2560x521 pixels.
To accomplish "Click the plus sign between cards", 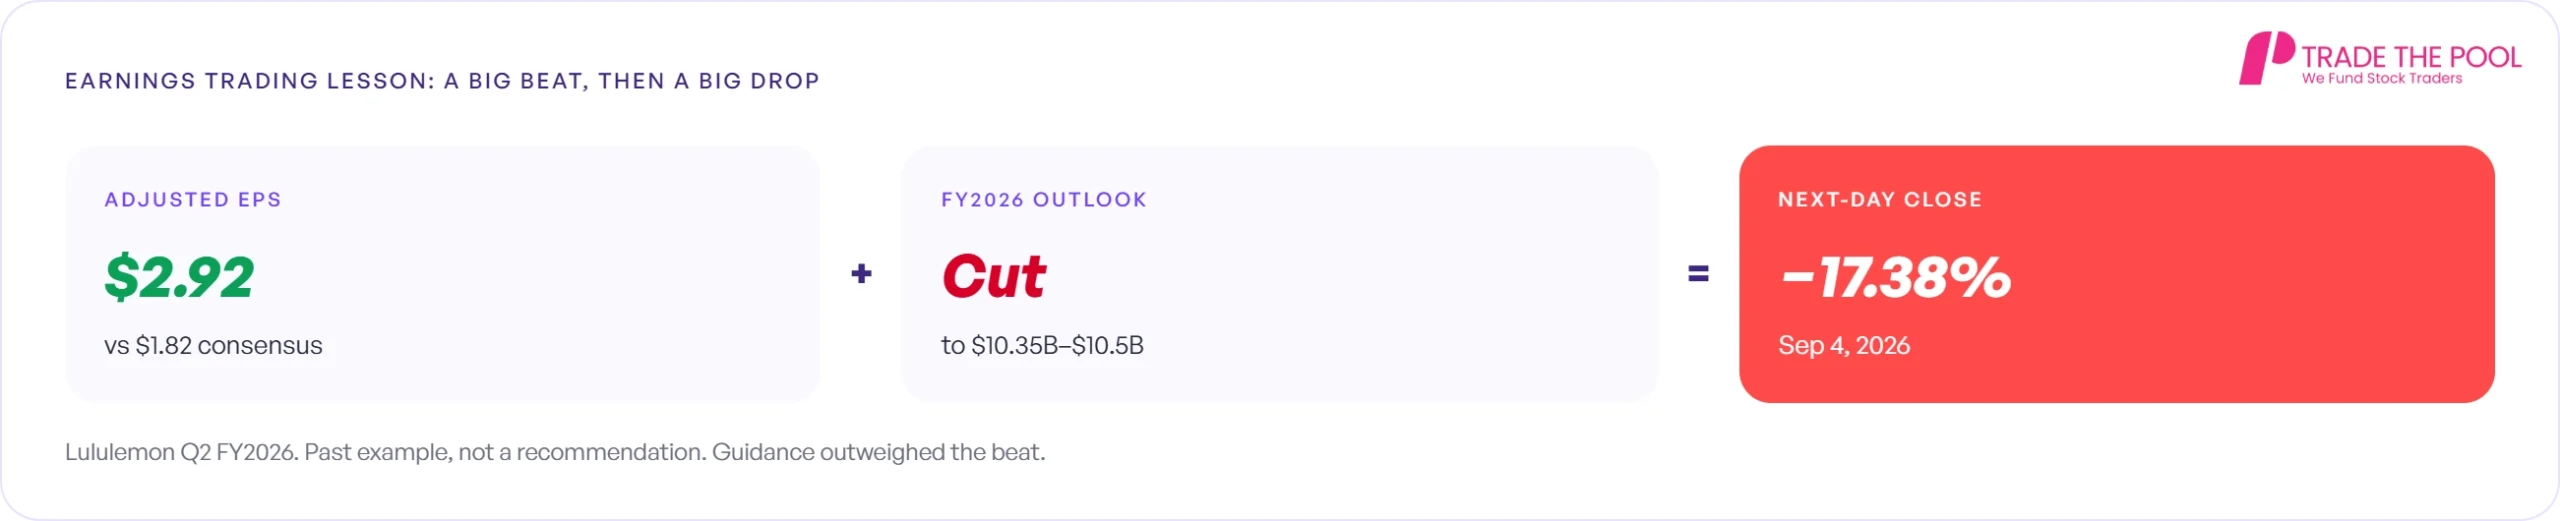I will click(x=861, y=273).
